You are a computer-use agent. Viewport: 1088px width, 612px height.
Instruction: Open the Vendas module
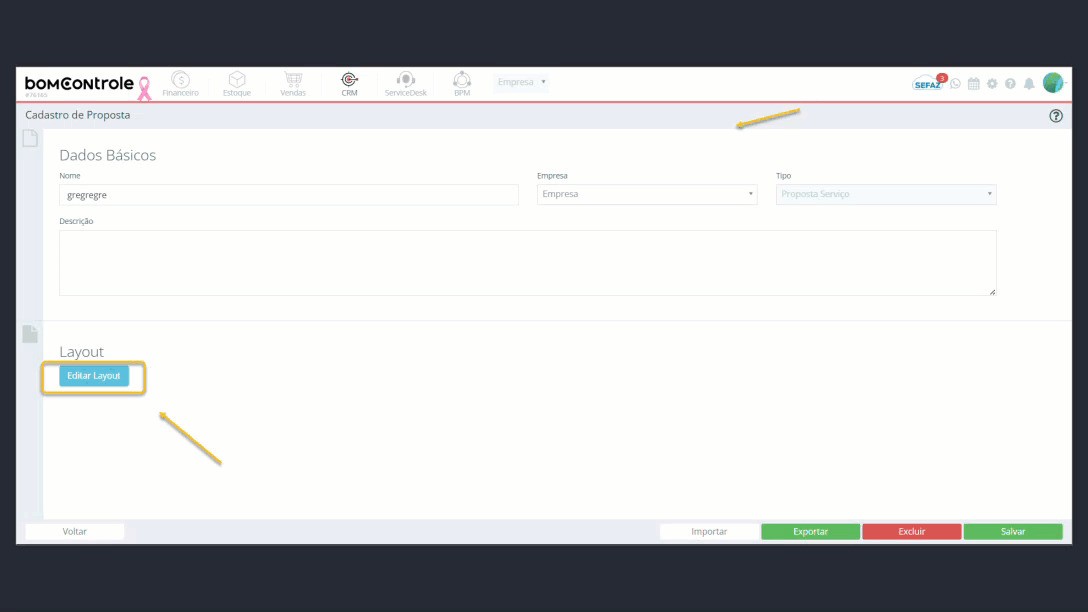(x=293, y=84)
